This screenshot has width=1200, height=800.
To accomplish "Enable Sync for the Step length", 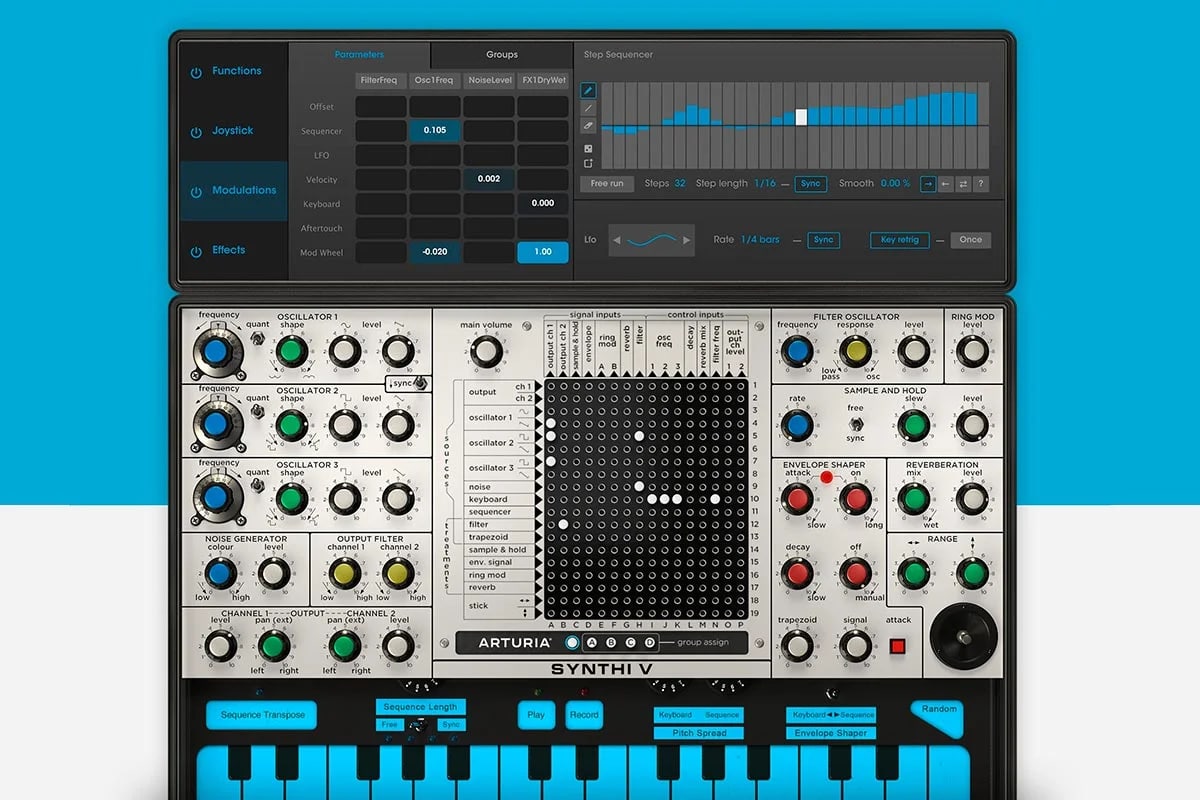I will click(x=811, y=184).
